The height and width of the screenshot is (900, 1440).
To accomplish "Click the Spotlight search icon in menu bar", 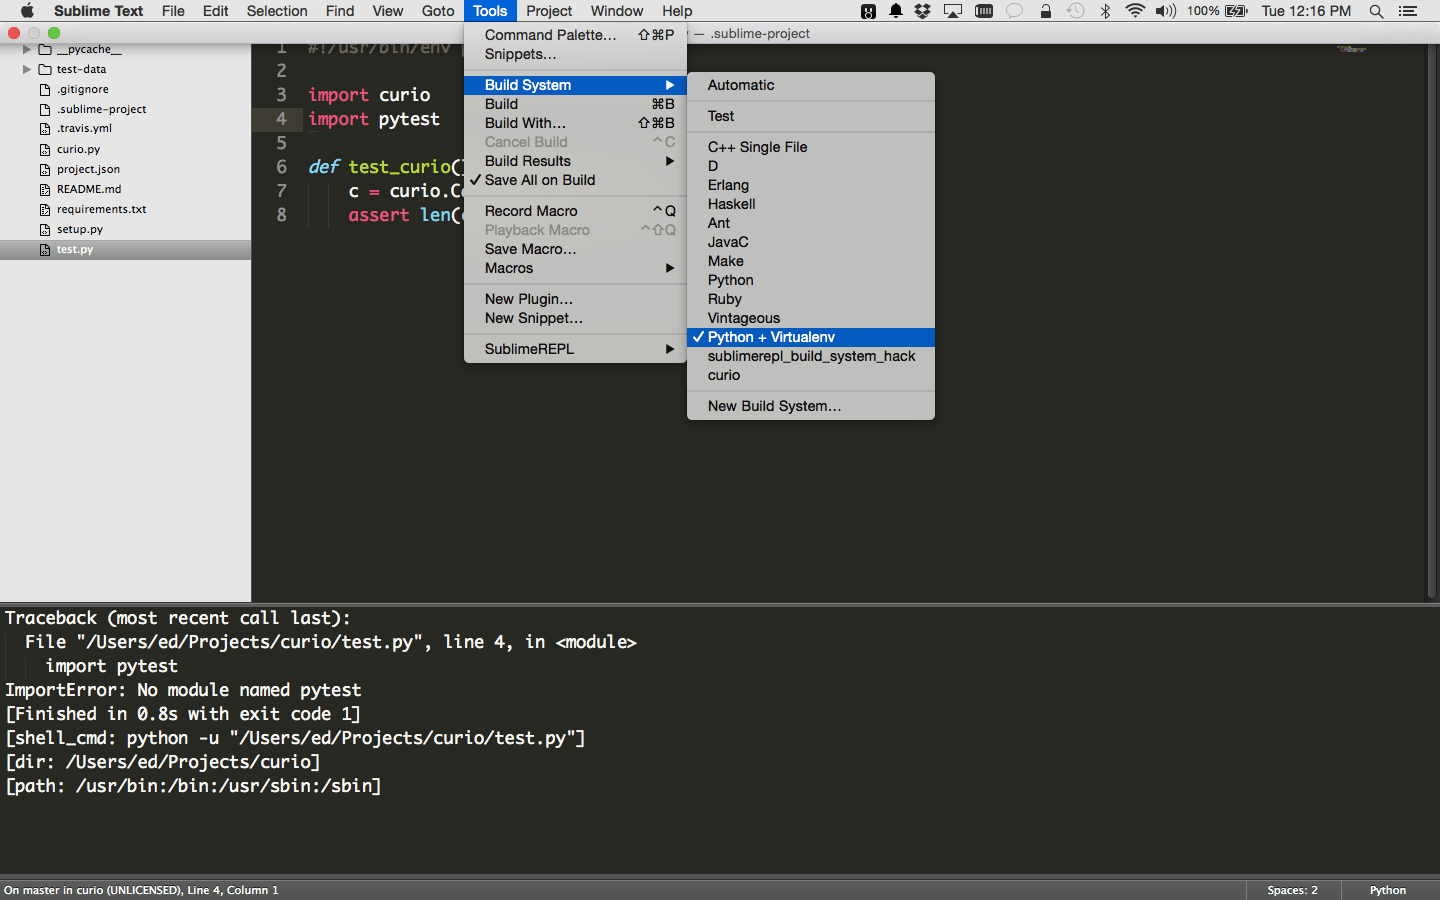I will 1376,11.
